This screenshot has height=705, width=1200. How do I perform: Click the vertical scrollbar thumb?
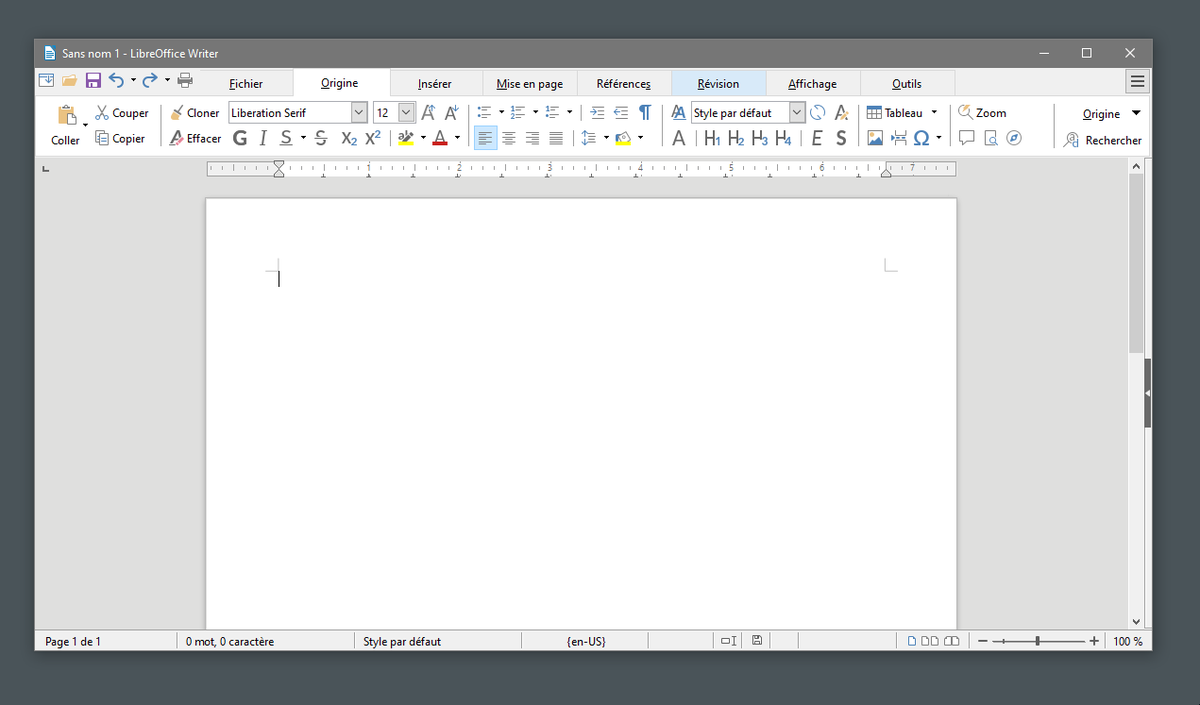(x=1135, y=262)
